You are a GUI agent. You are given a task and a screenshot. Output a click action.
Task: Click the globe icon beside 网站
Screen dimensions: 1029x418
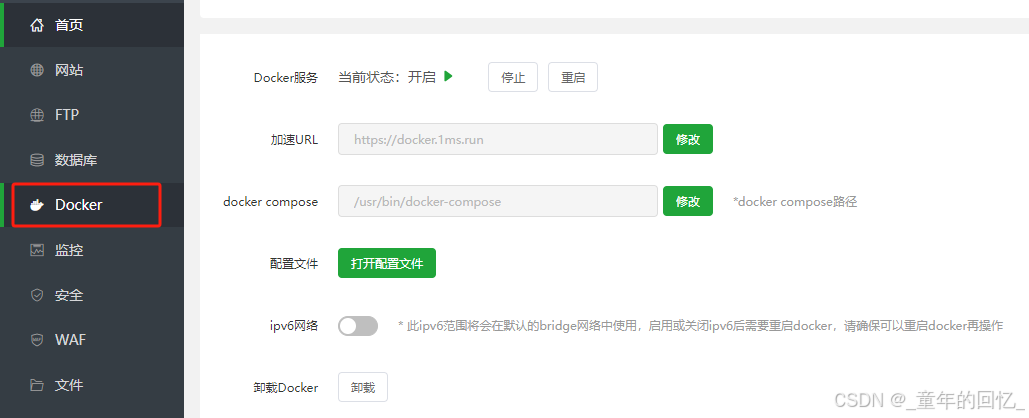pos(37,70)
